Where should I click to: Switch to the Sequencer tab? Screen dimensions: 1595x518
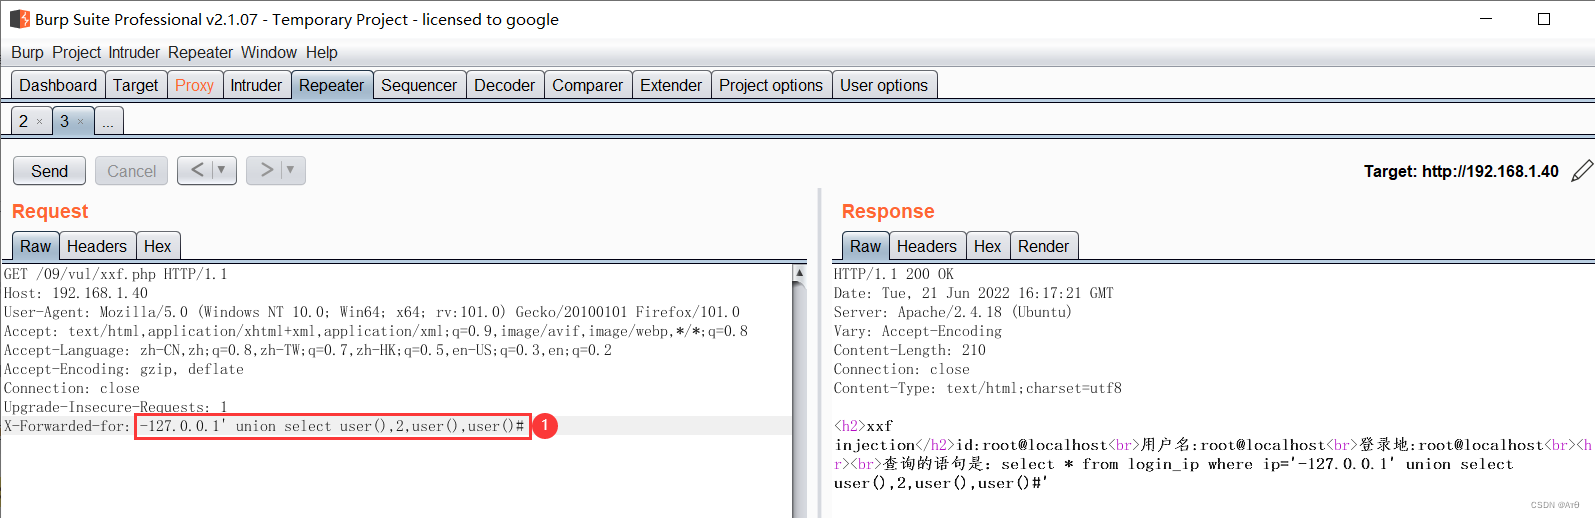coord(419,85)
